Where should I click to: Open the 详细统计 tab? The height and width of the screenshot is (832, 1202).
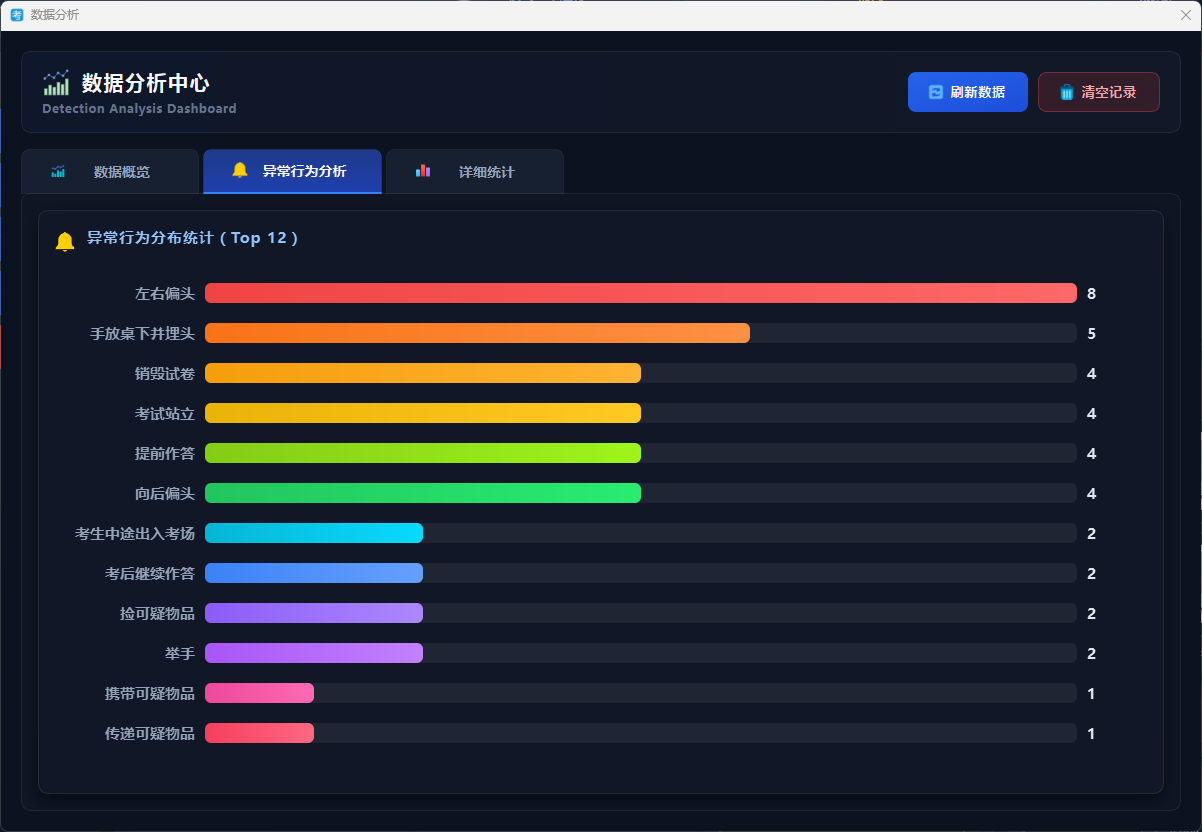tap(486, 172)
